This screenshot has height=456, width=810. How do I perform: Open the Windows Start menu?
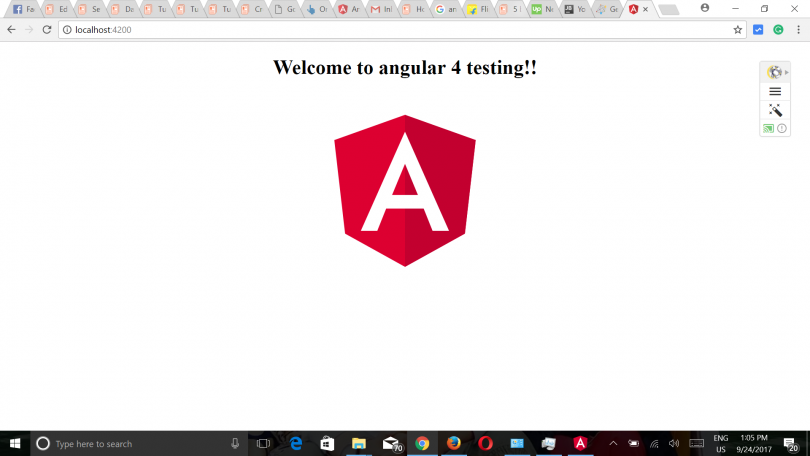[15, 444]
